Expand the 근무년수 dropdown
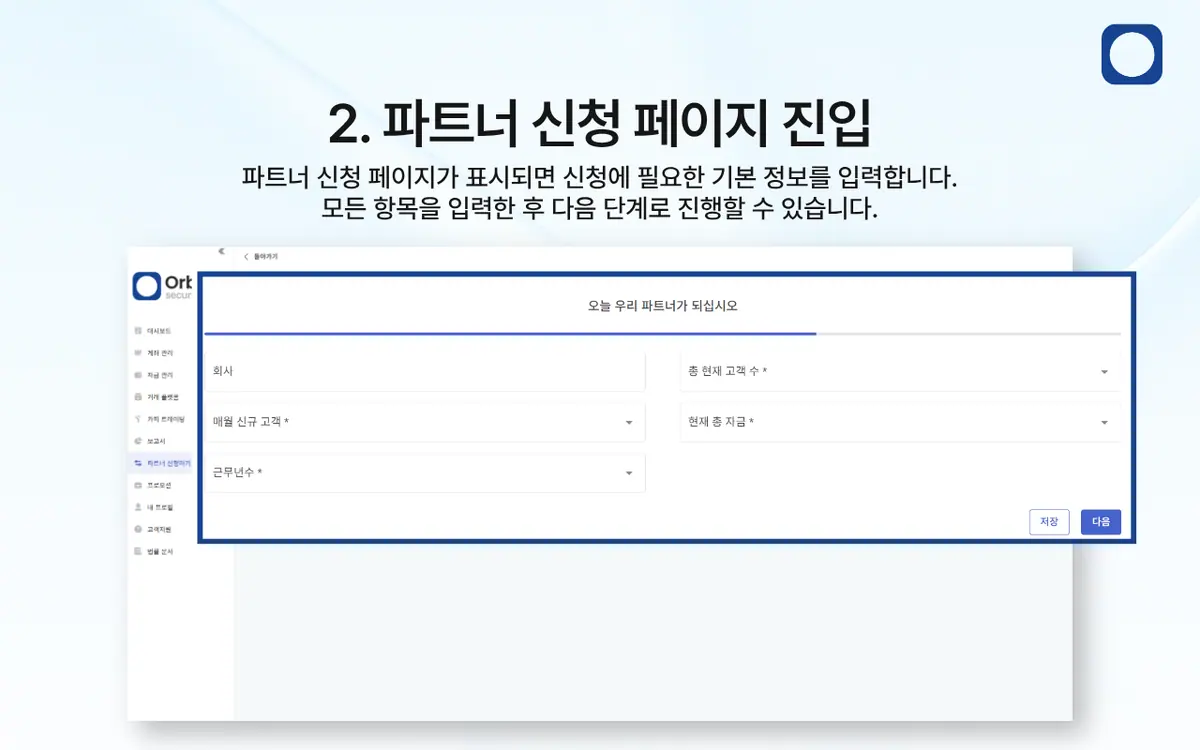Image resolution: width=1200 pixels, height=750 pixels. click(x=425, y=473)
